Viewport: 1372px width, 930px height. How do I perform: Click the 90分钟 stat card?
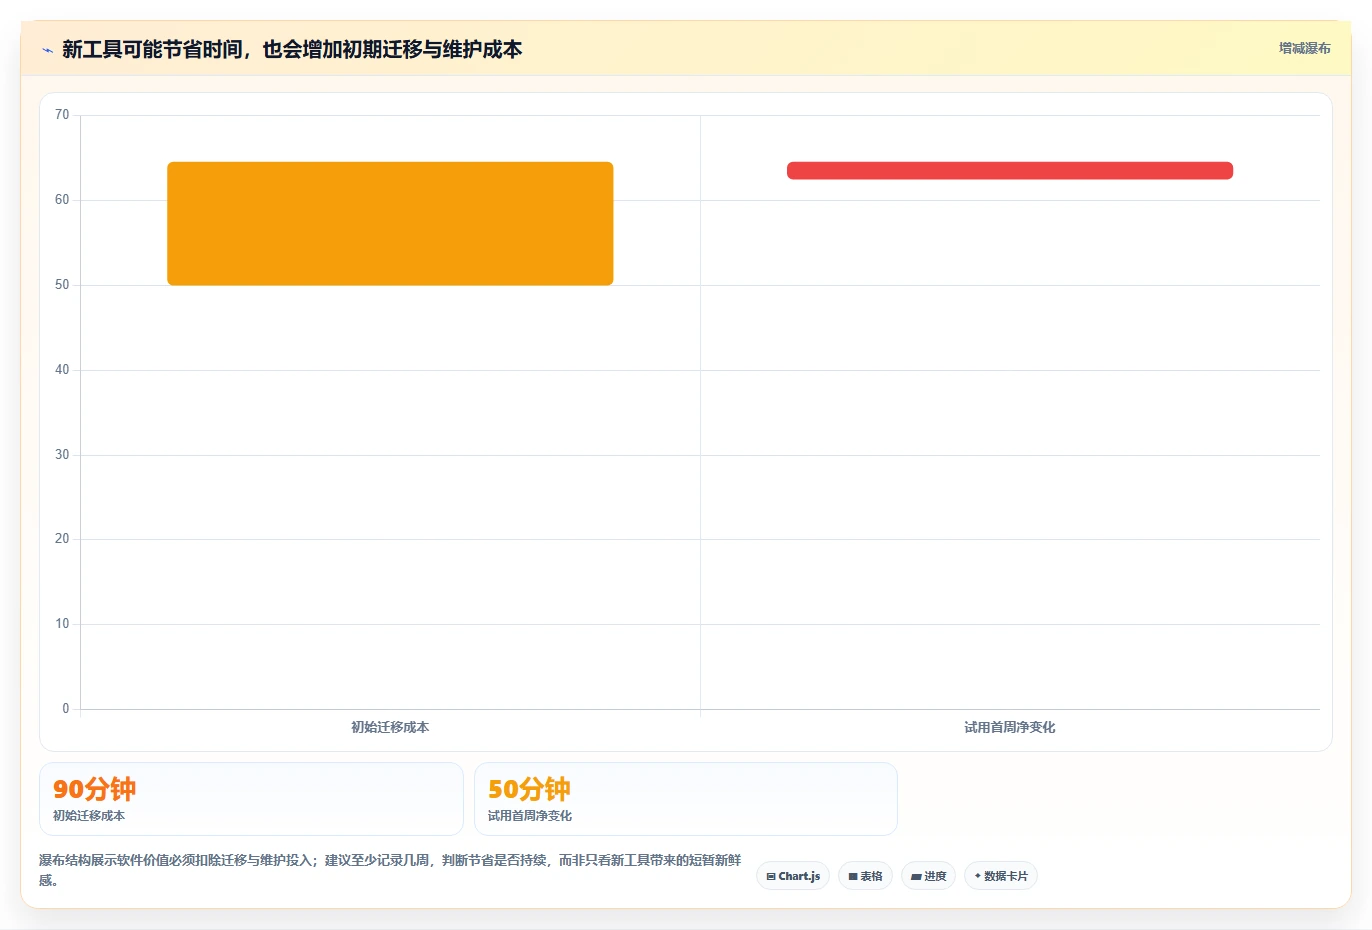click(251, 799)
